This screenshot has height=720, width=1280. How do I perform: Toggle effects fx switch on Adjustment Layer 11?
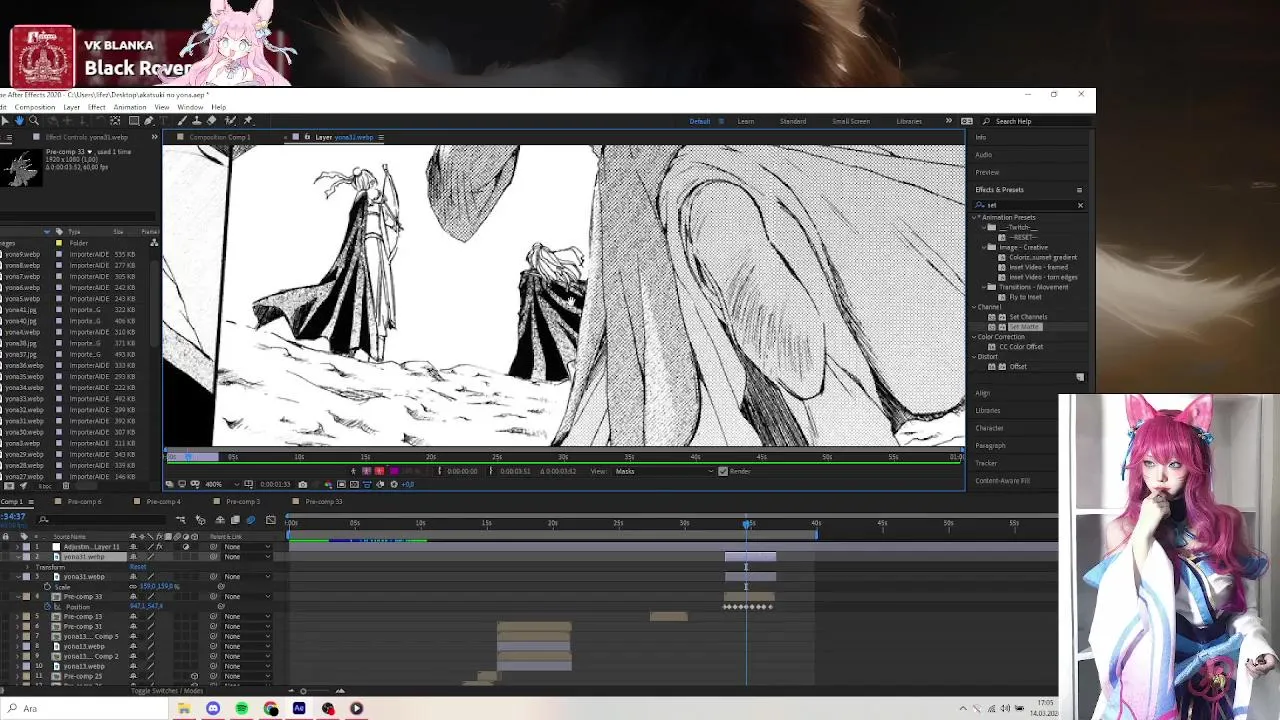coord(159,547)
